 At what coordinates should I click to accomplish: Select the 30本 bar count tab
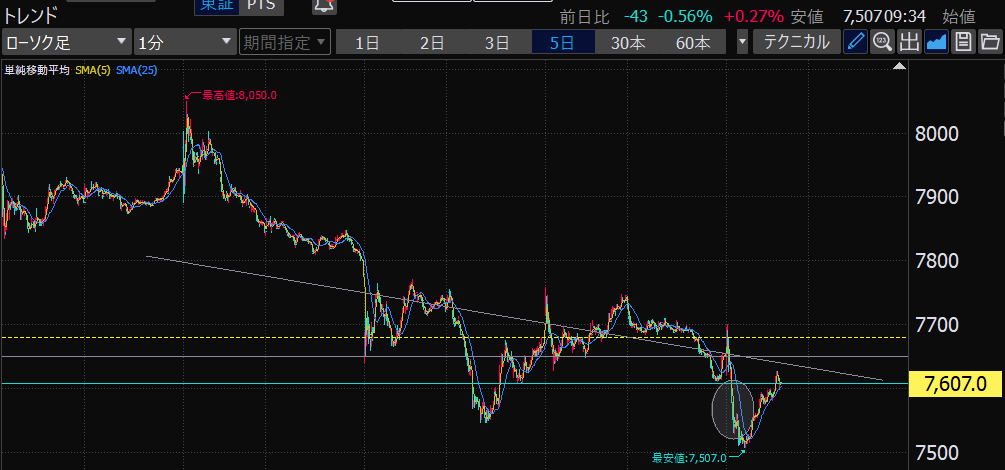[x=628, y=42]
